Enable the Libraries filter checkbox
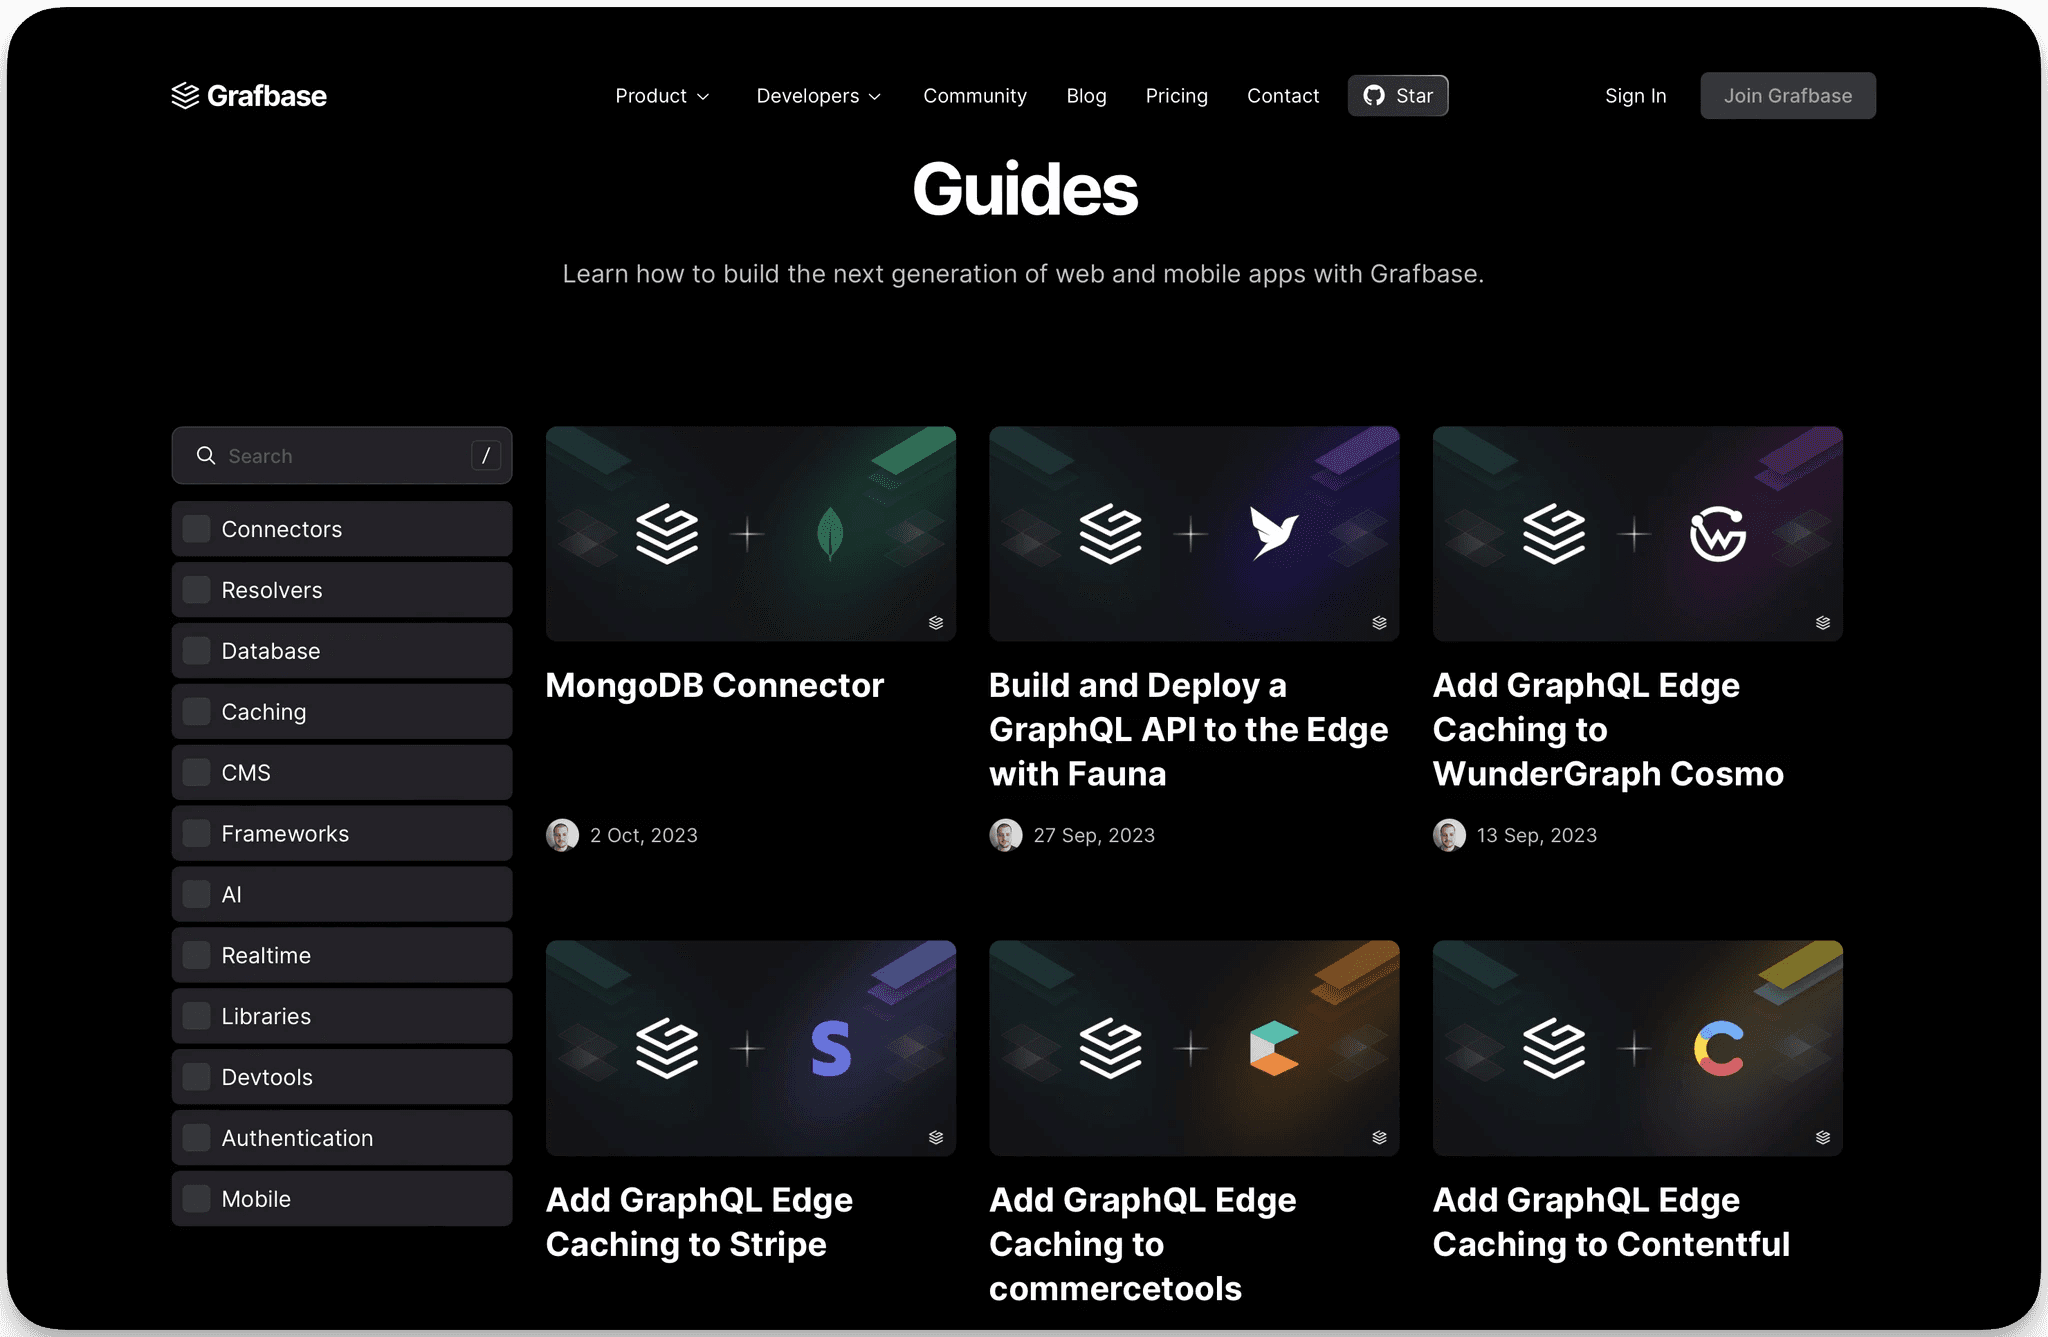2048x1337 pixels. 197,1017
